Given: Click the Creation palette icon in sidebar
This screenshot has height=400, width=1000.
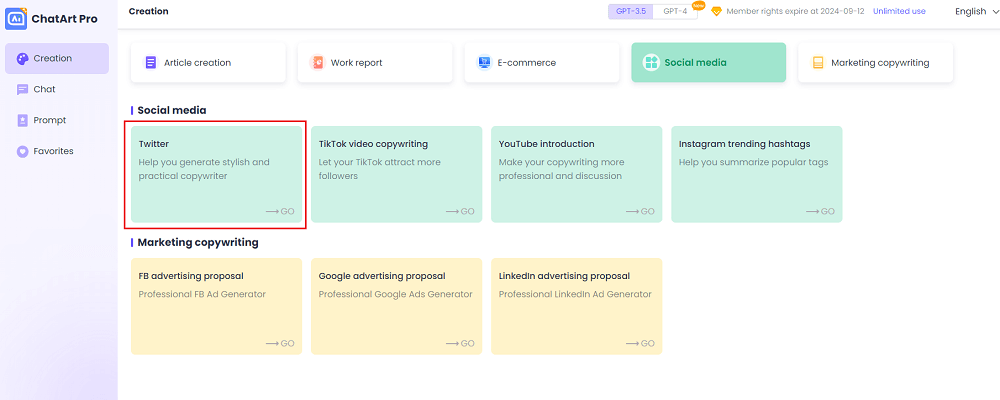Looking at the screenshot, I should pos(22,58).
